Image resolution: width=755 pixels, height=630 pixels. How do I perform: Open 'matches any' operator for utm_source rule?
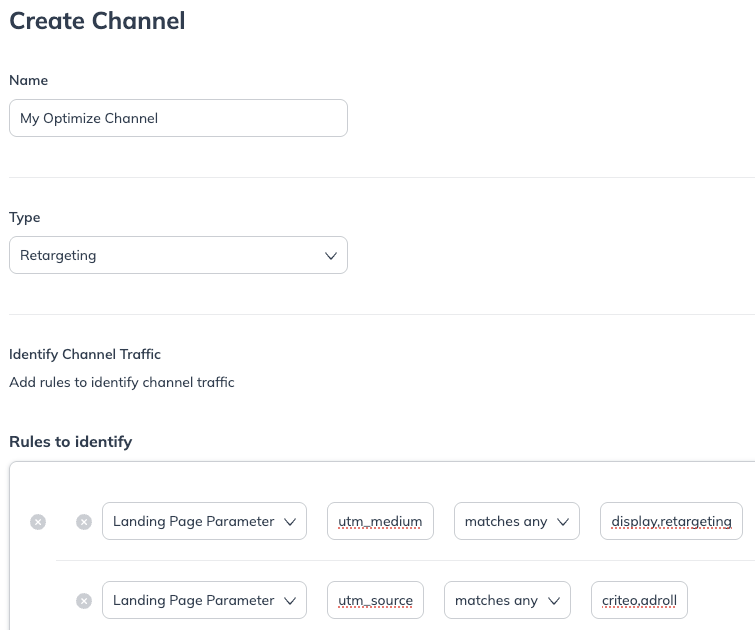pyautogui.click(x=507, y=601)
